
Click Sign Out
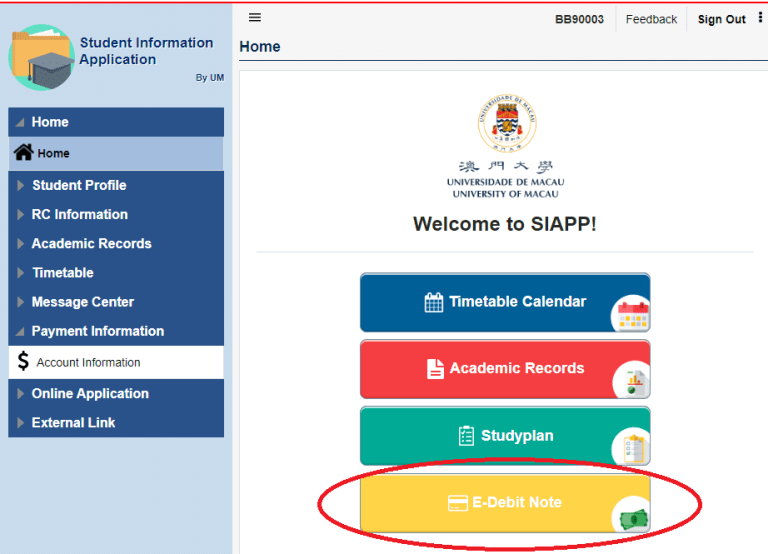tap(721, 19)
